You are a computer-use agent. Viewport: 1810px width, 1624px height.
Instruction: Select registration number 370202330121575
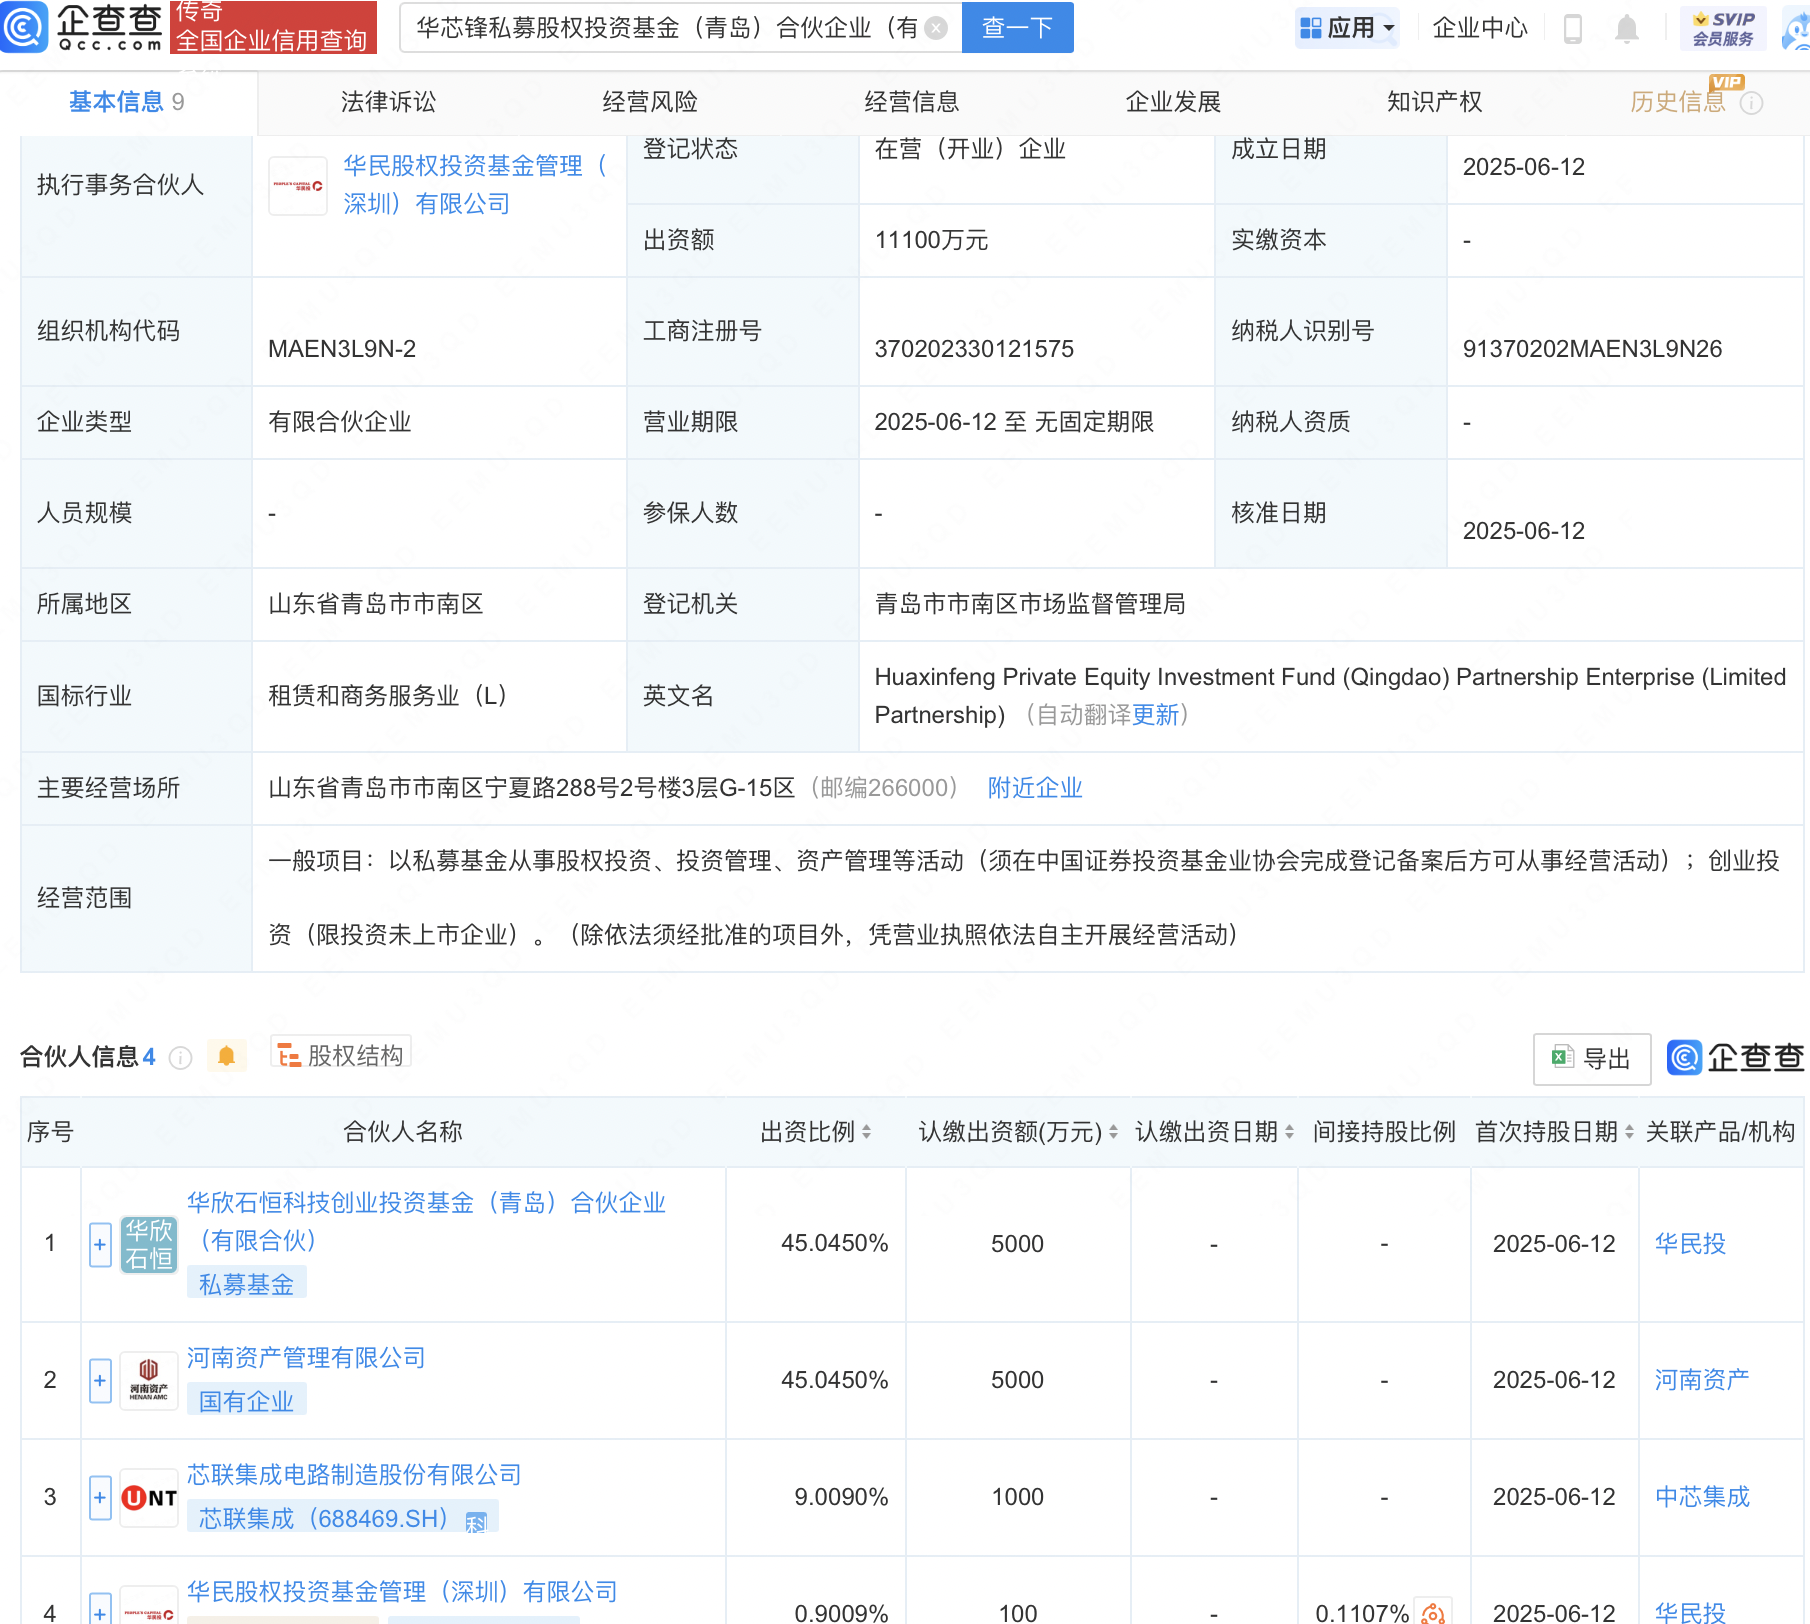click(974, 349)
